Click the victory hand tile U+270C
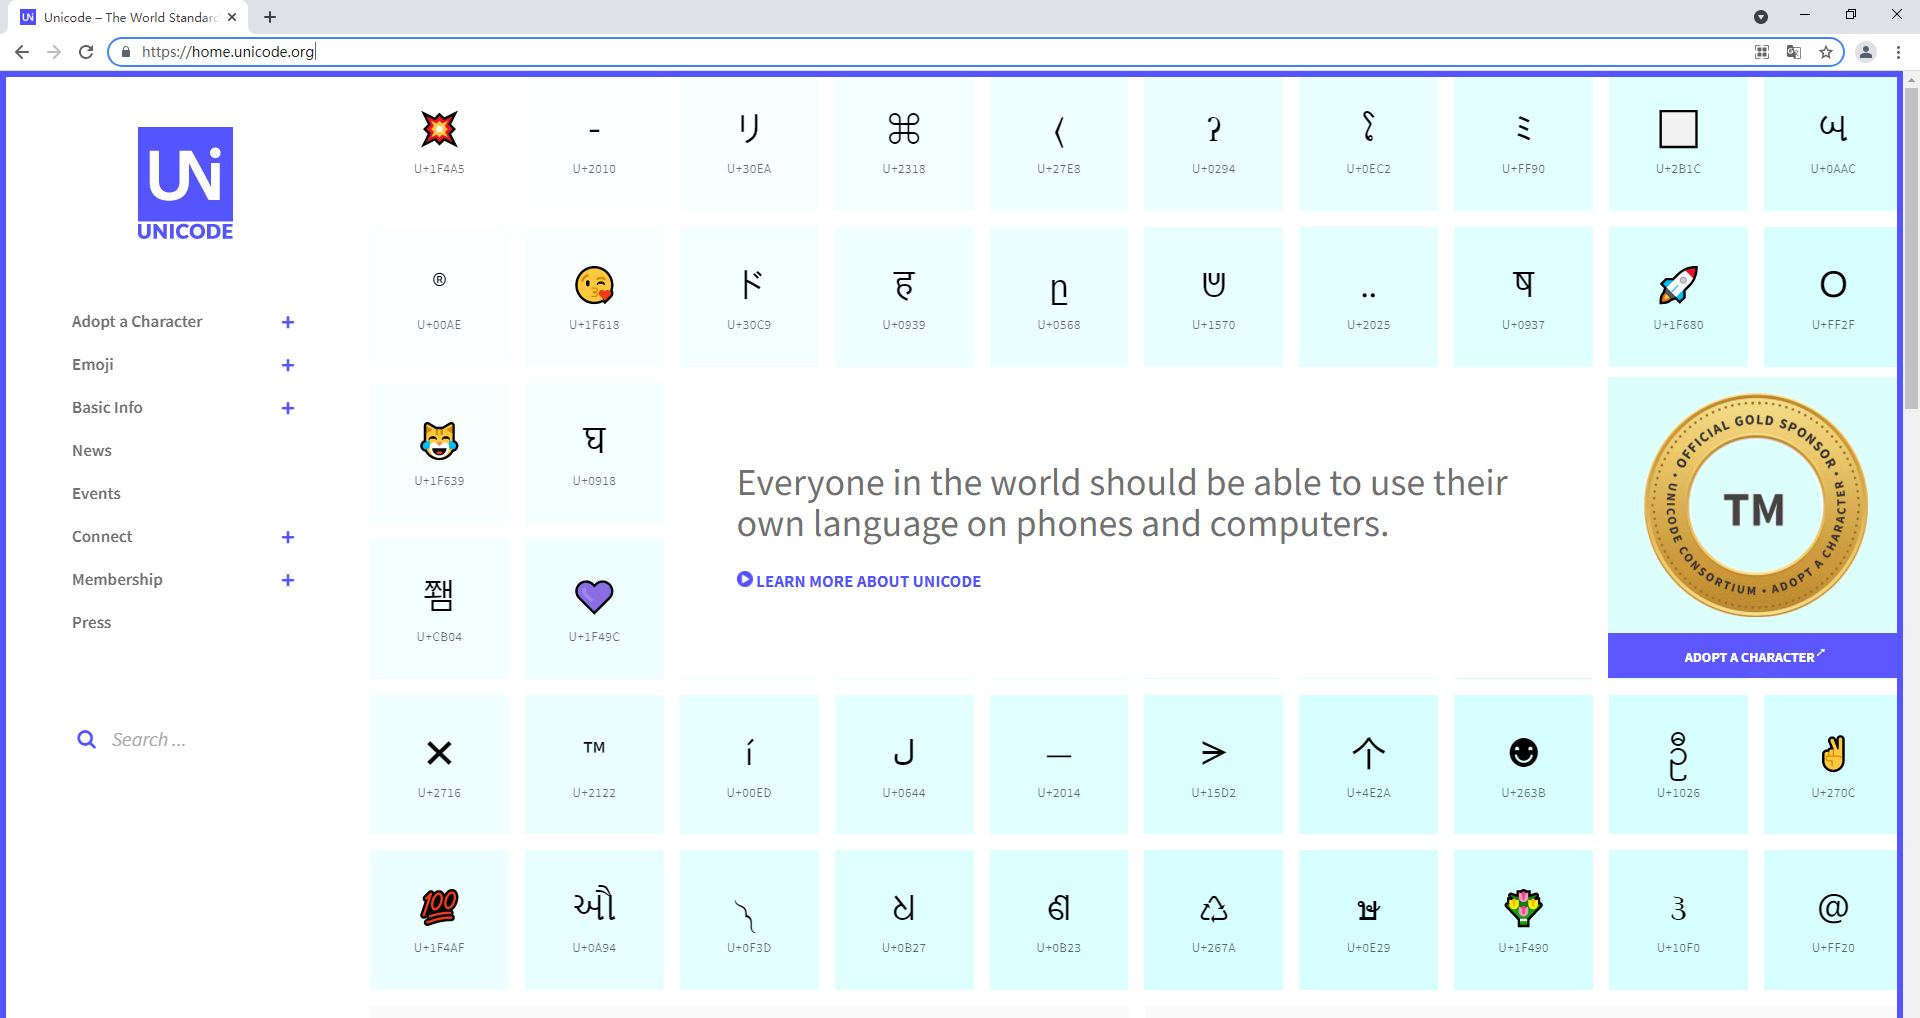 point(1832,765)
